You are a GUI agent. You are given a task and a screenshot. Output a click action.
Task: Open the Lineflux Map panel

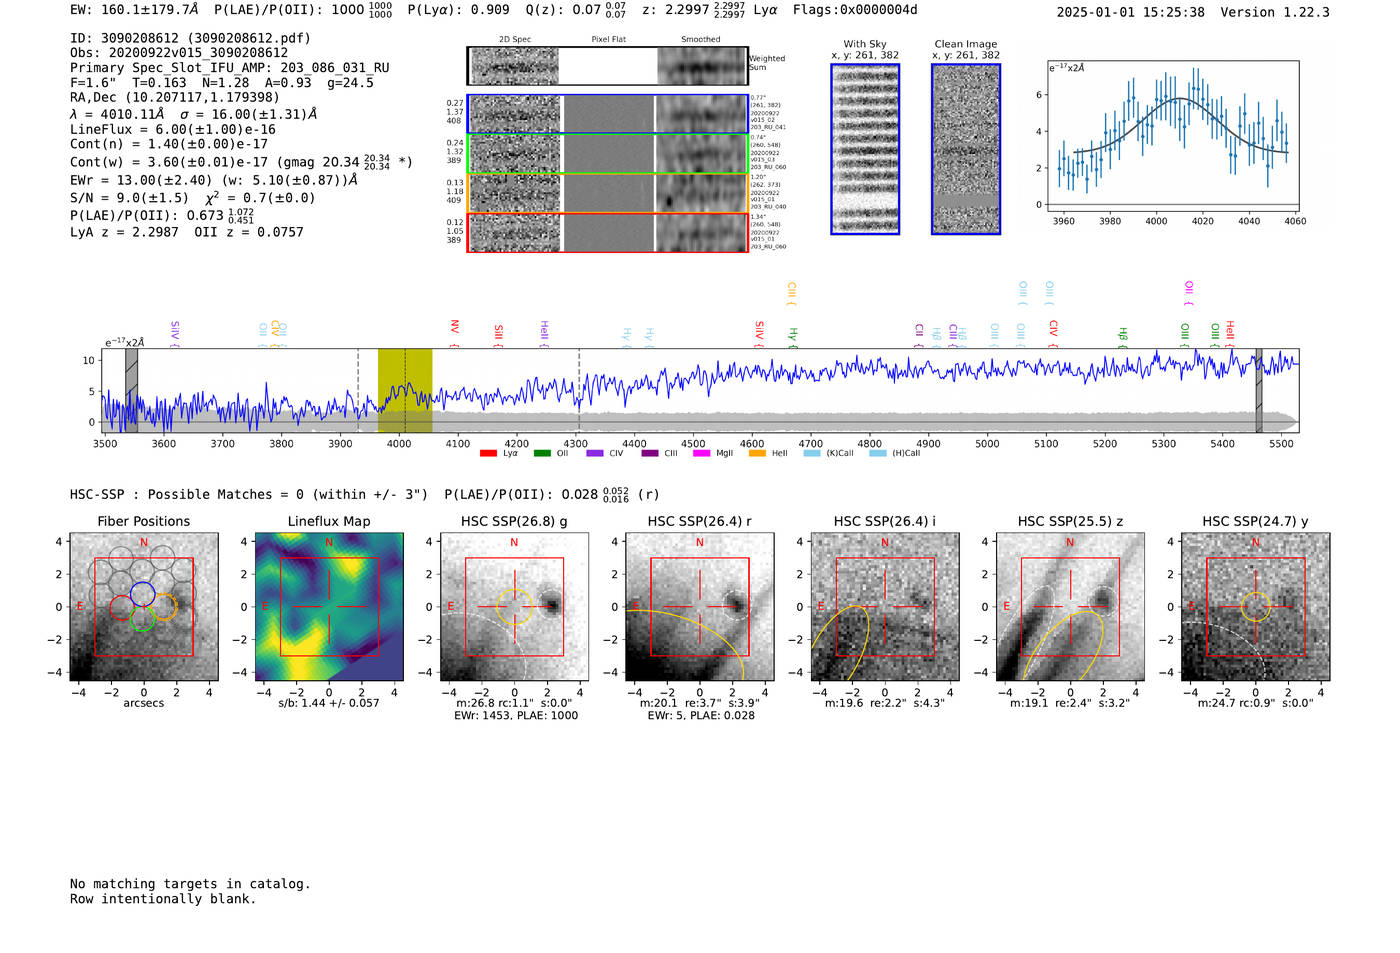pyautogui.click(x=329, y=607)
